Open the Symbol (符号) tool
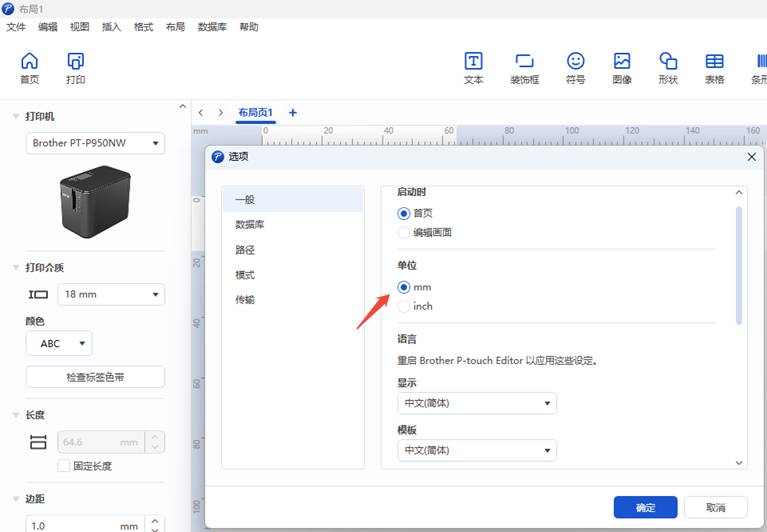 [x=575, y=67]
